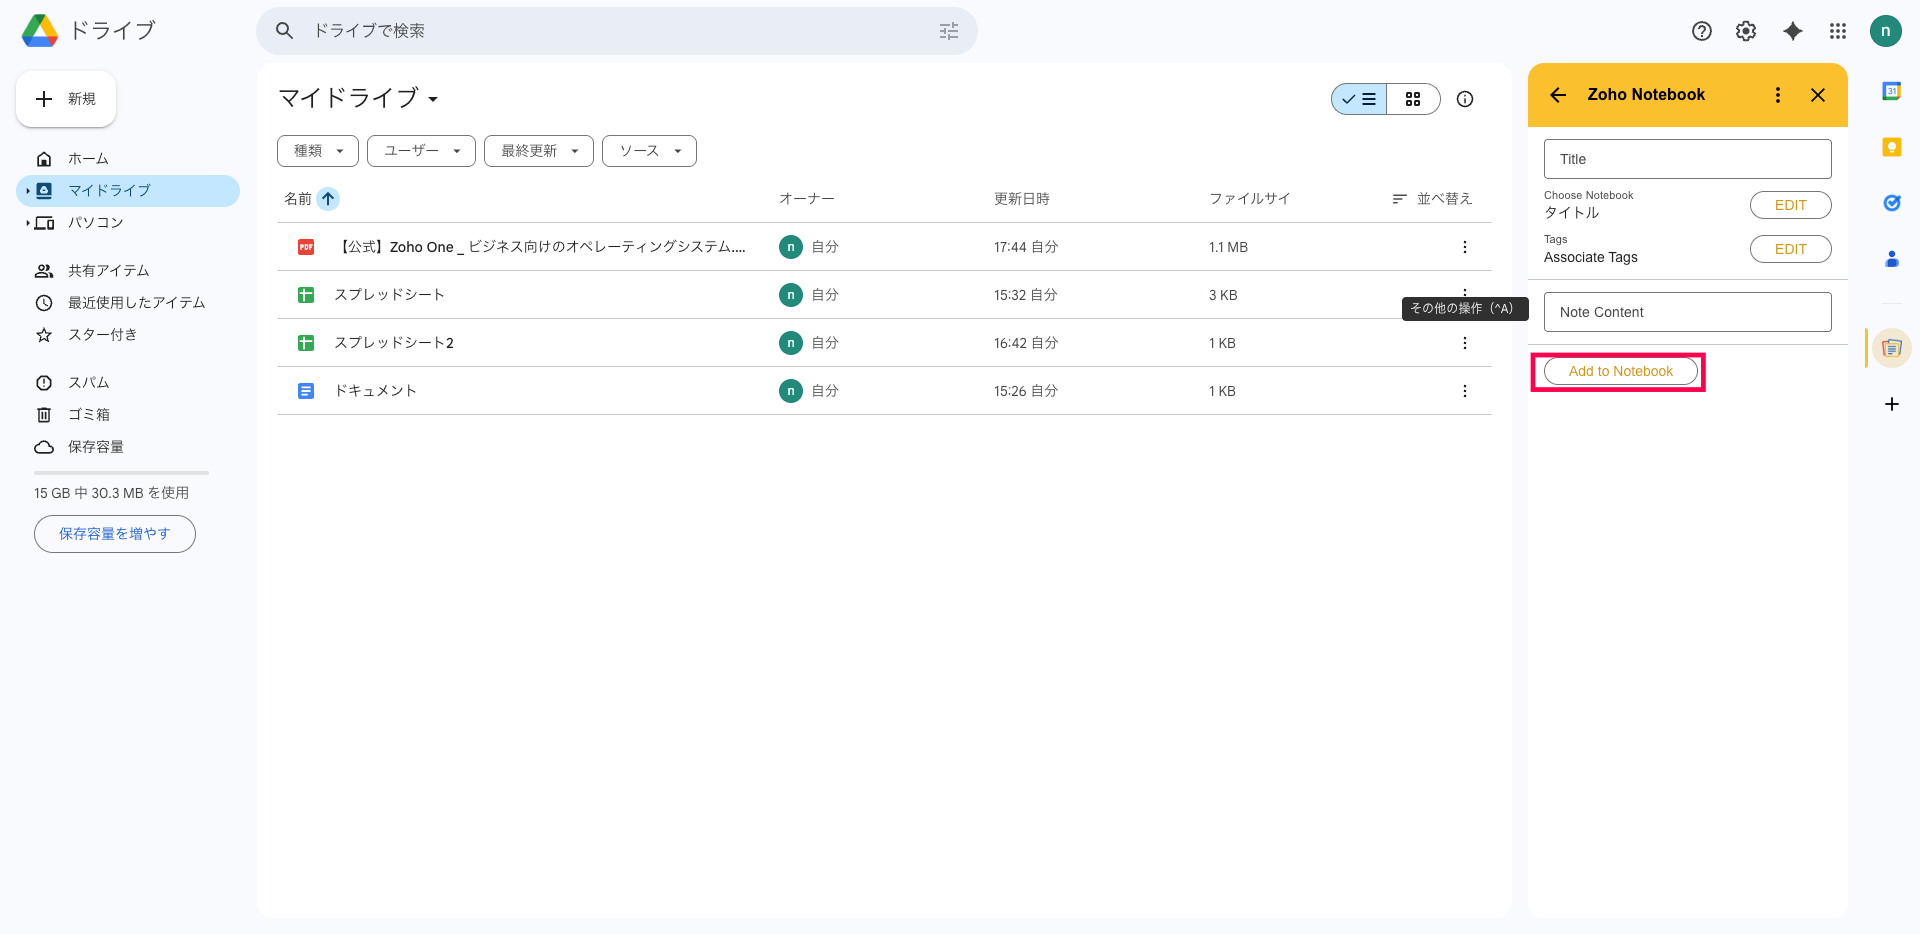
Task: Toggle name sort direction arrow
Action: [x=328, y=199]
